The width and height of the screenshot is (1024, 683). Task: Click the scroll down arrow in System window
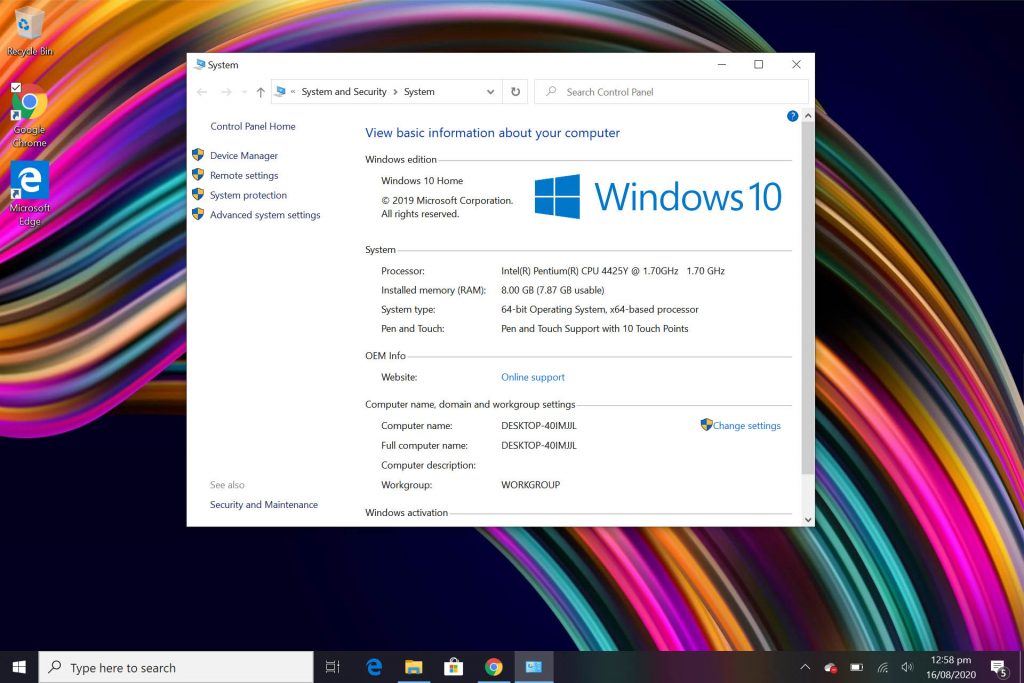[x=808, y=520]
